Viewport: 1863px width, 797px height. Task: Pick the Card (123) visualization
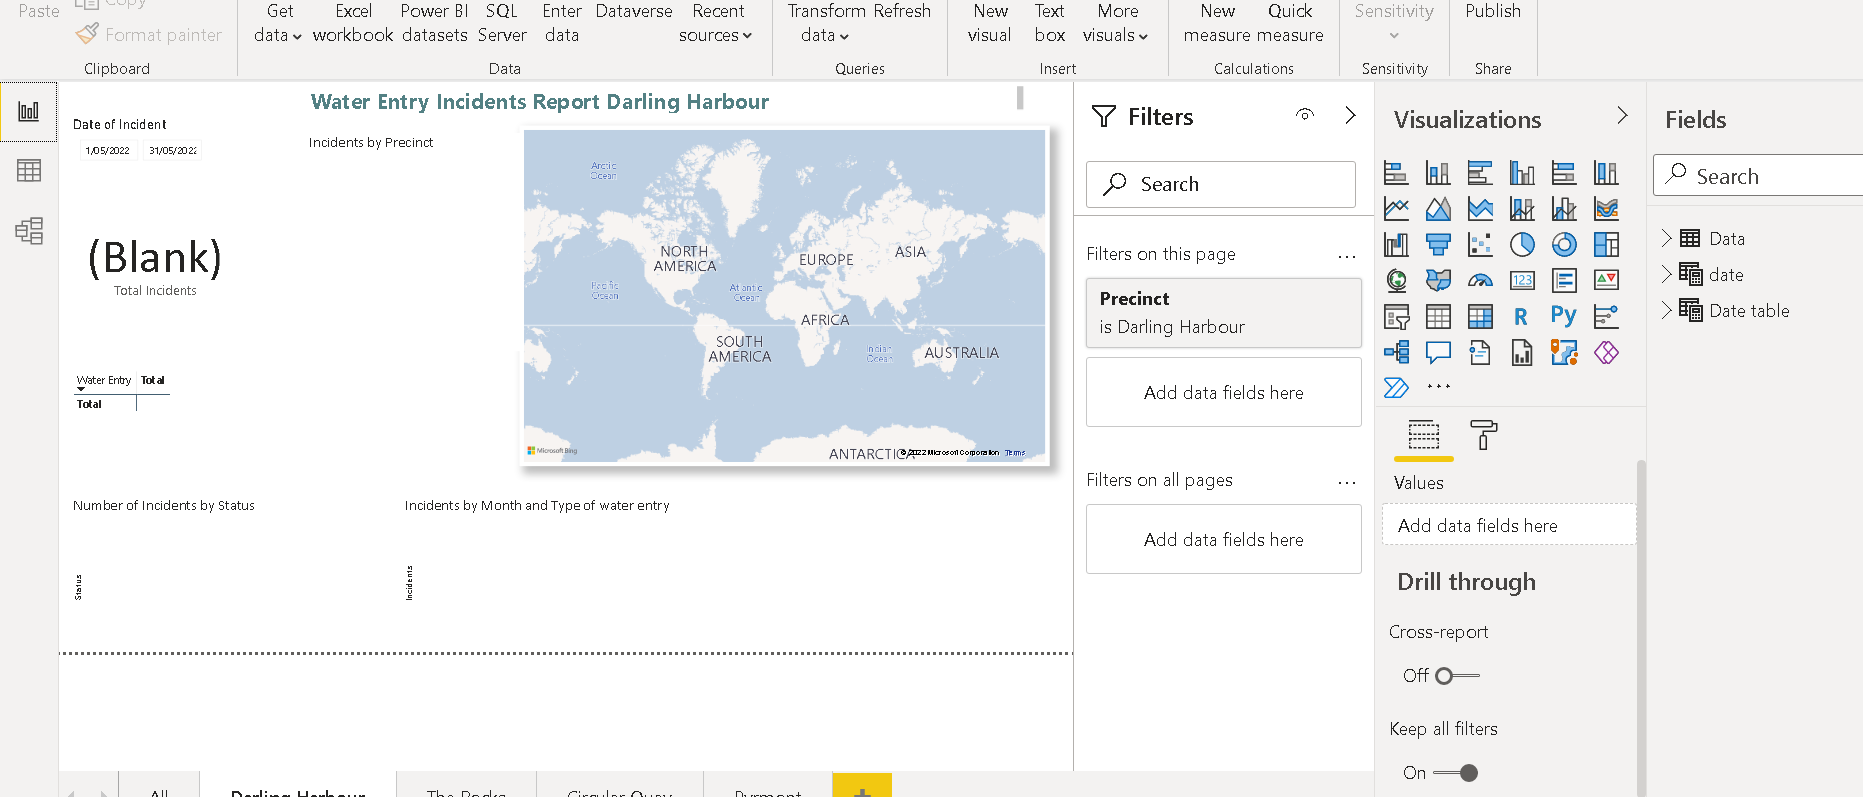coord(1522,281)
